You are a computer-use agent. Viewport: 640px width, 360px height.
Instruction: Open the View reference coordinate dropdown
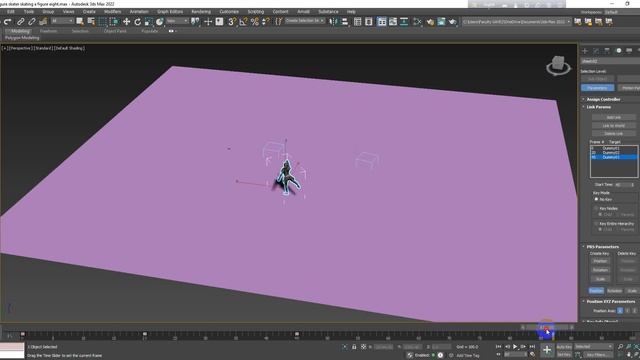click(x=178, y=21)
